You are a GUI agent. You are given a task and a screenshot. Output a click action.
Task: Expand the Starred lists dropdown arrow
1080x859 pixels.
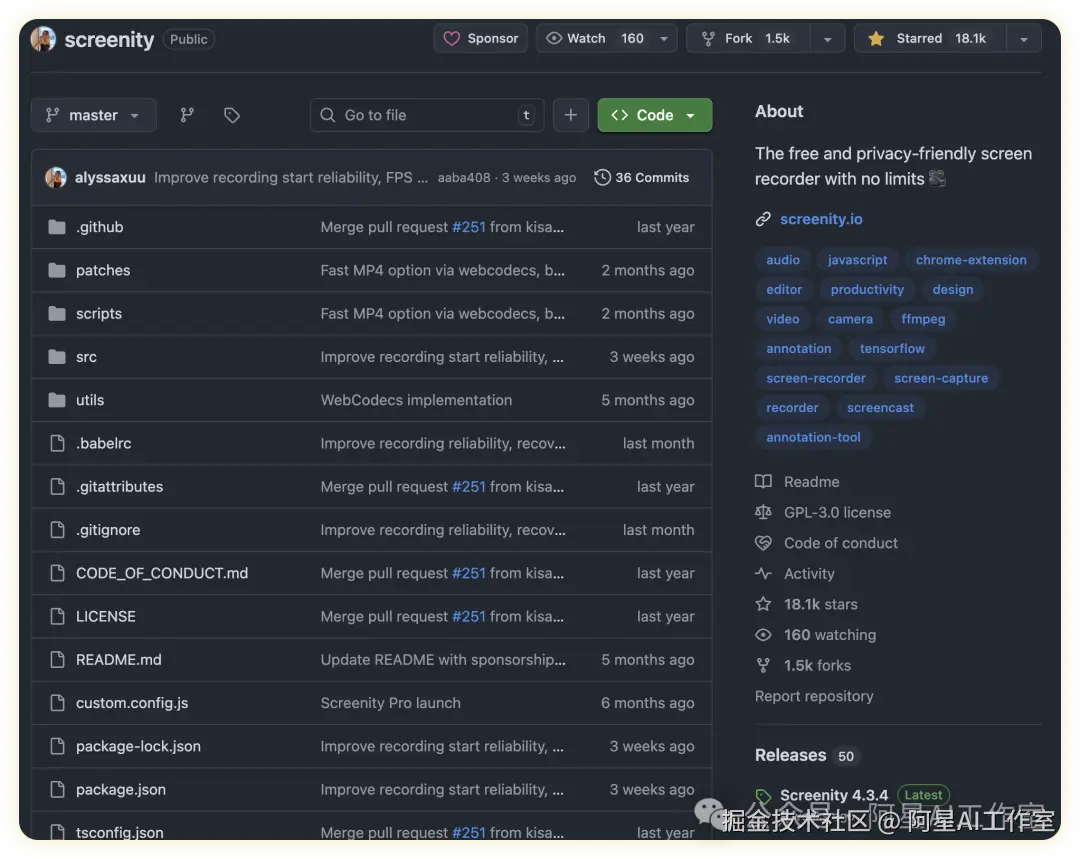pyautogui.click(x=1024, y=39)
